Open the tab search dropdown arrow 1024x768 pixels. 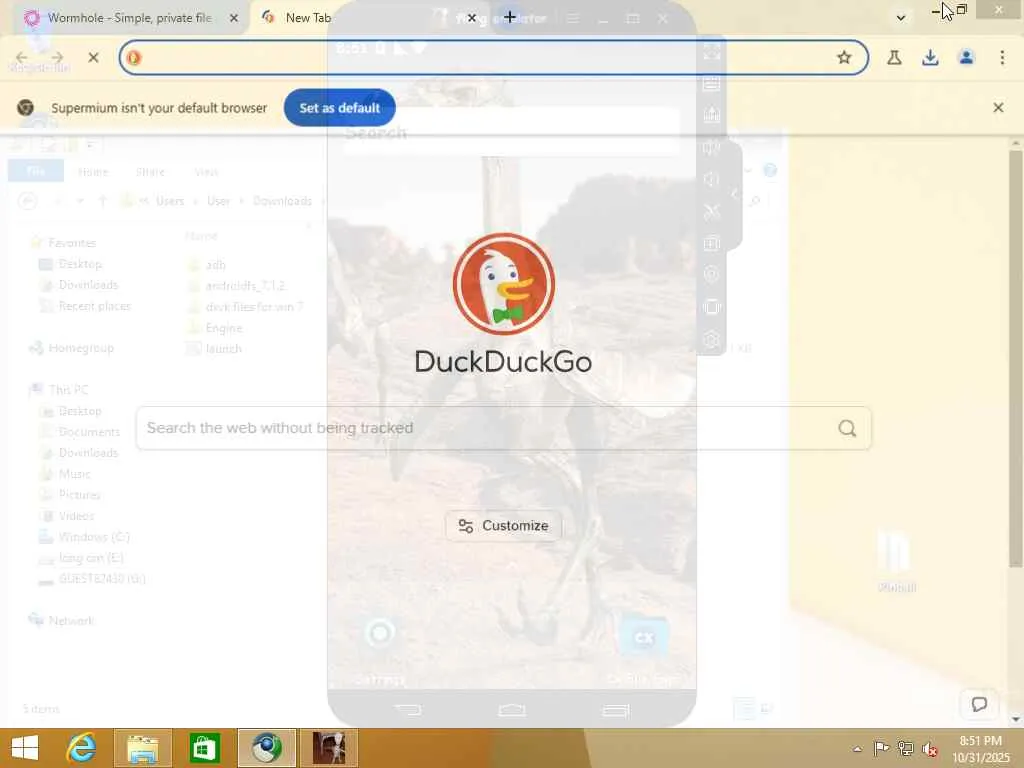(x=901, y=18)
